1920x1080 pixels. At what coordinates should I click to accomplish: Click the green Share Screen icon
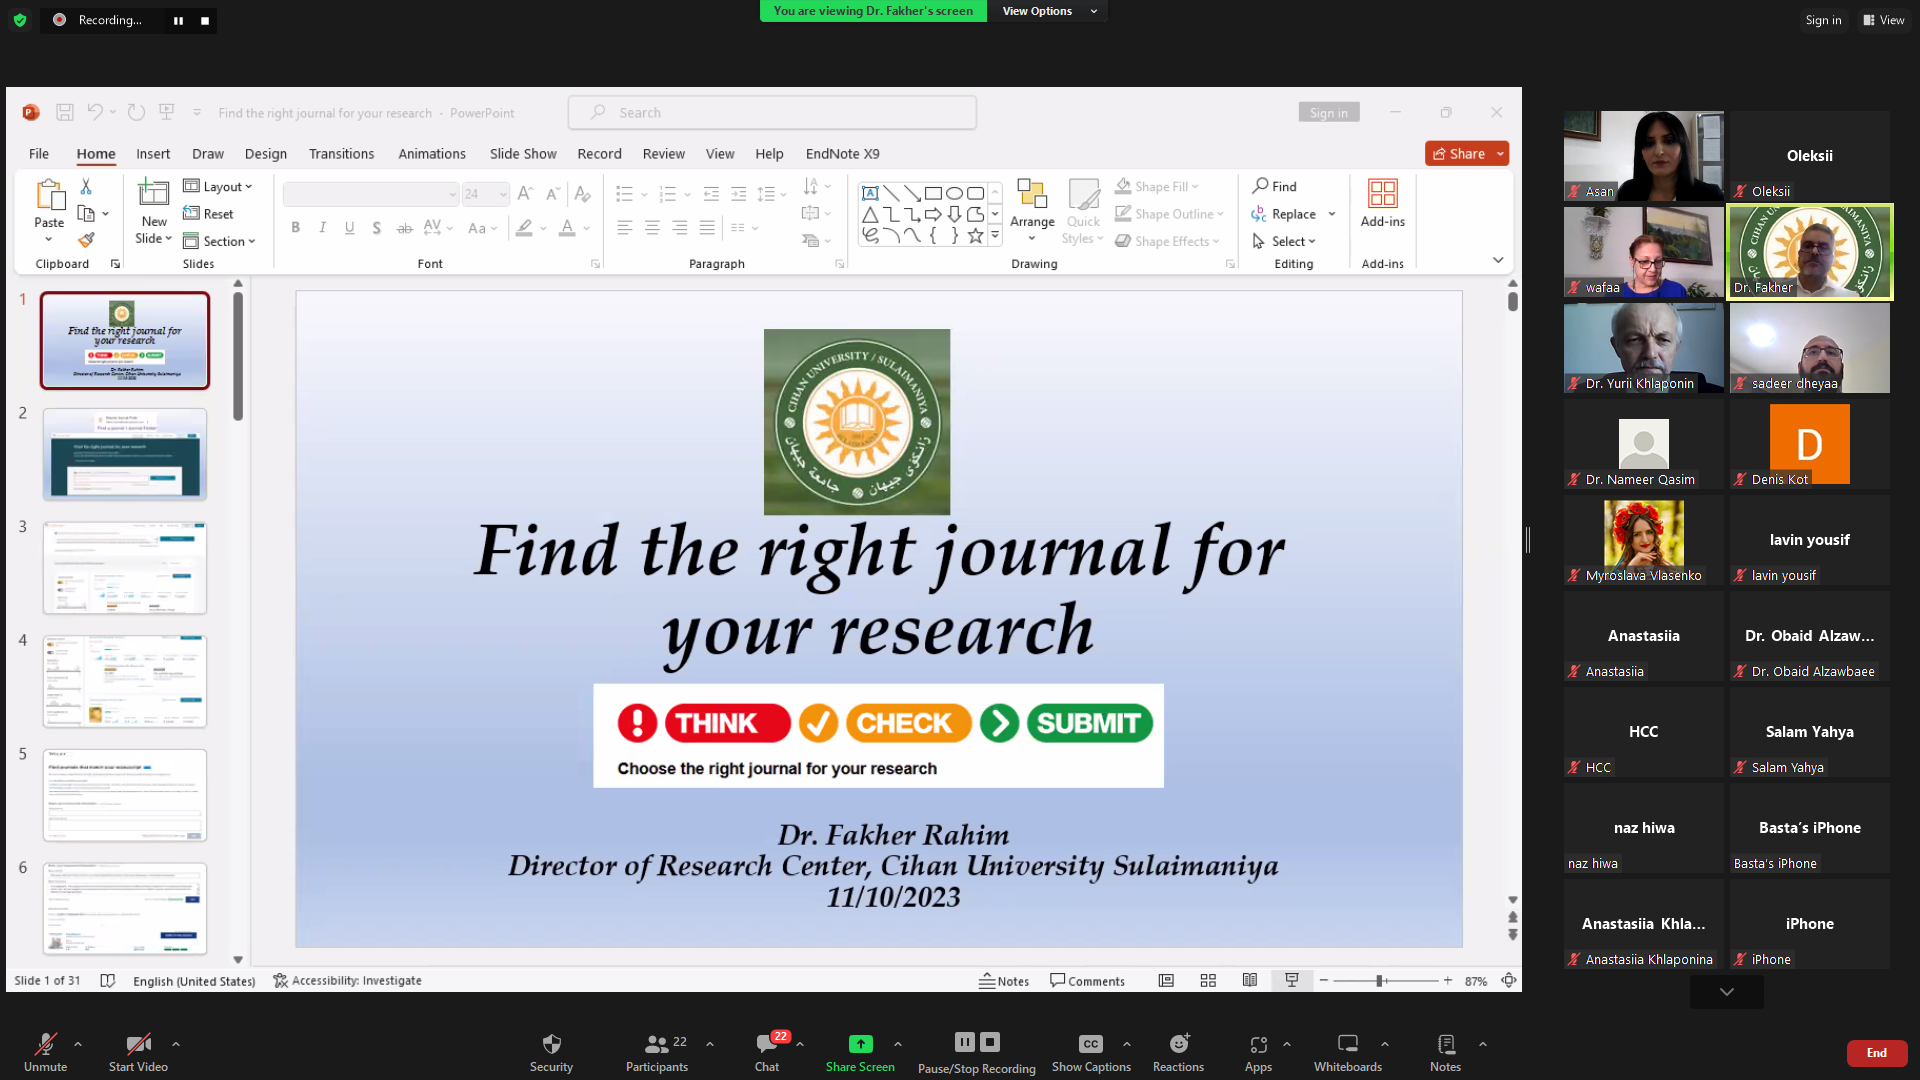click(860, 1043)
